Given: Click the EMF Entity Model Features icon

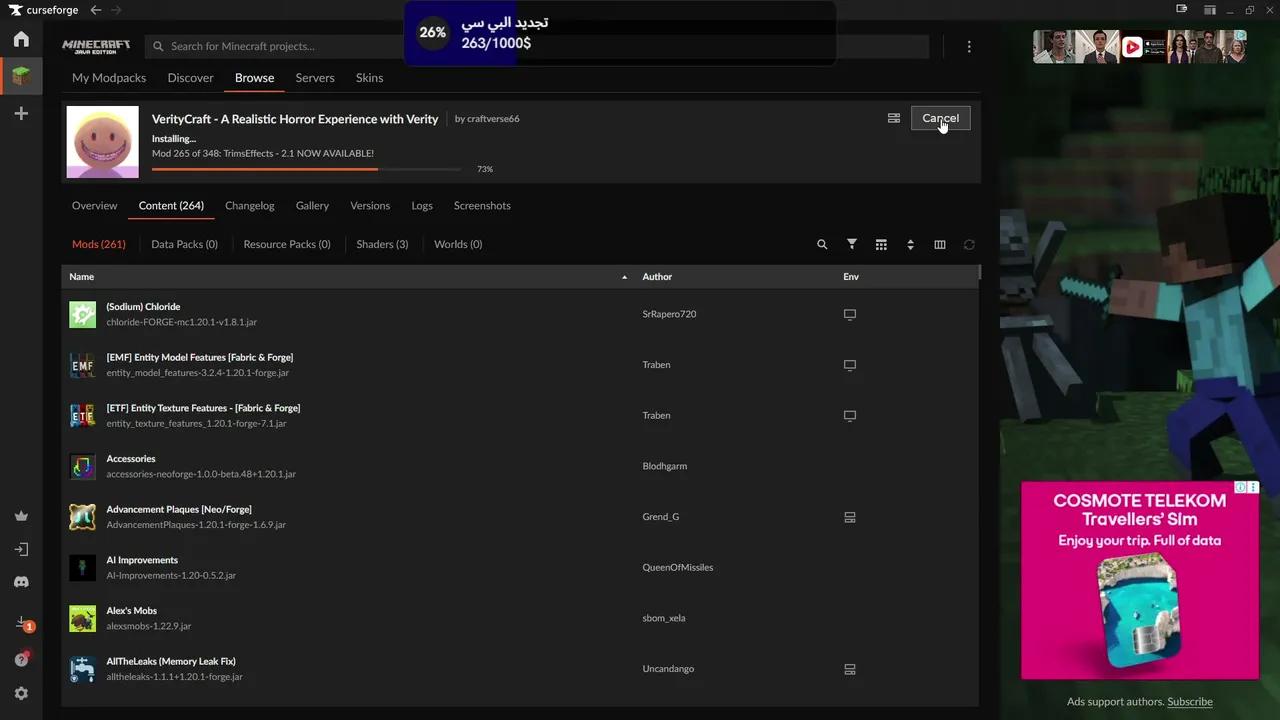Looking at the screenshot, I should pos(82,365).
